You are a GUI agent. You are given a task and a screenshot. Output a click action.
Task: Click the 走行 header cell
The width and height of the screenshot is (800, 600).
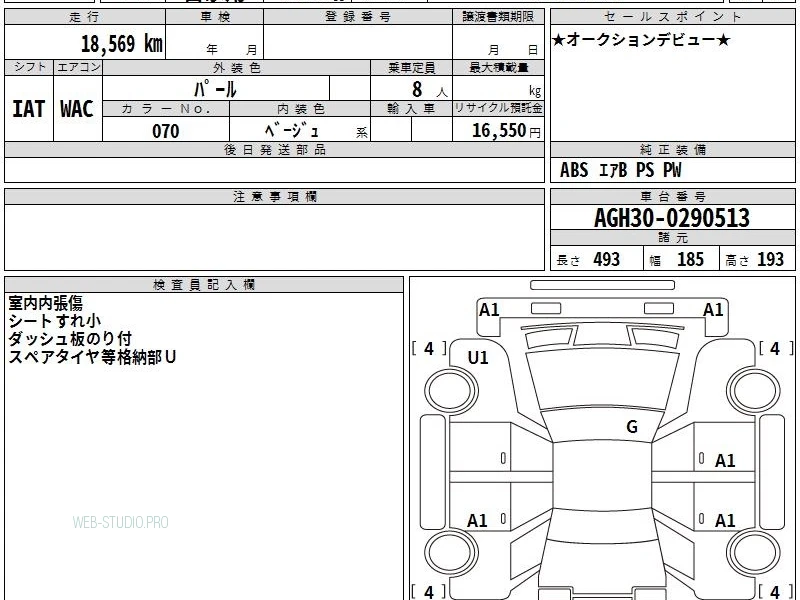tap(85, 17)
